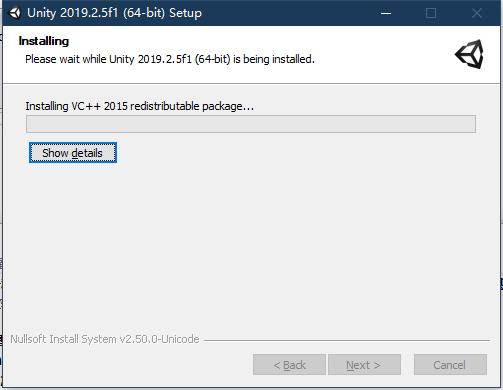Click the Unity logo in title bar
The image size is (503, 390).
14,13
